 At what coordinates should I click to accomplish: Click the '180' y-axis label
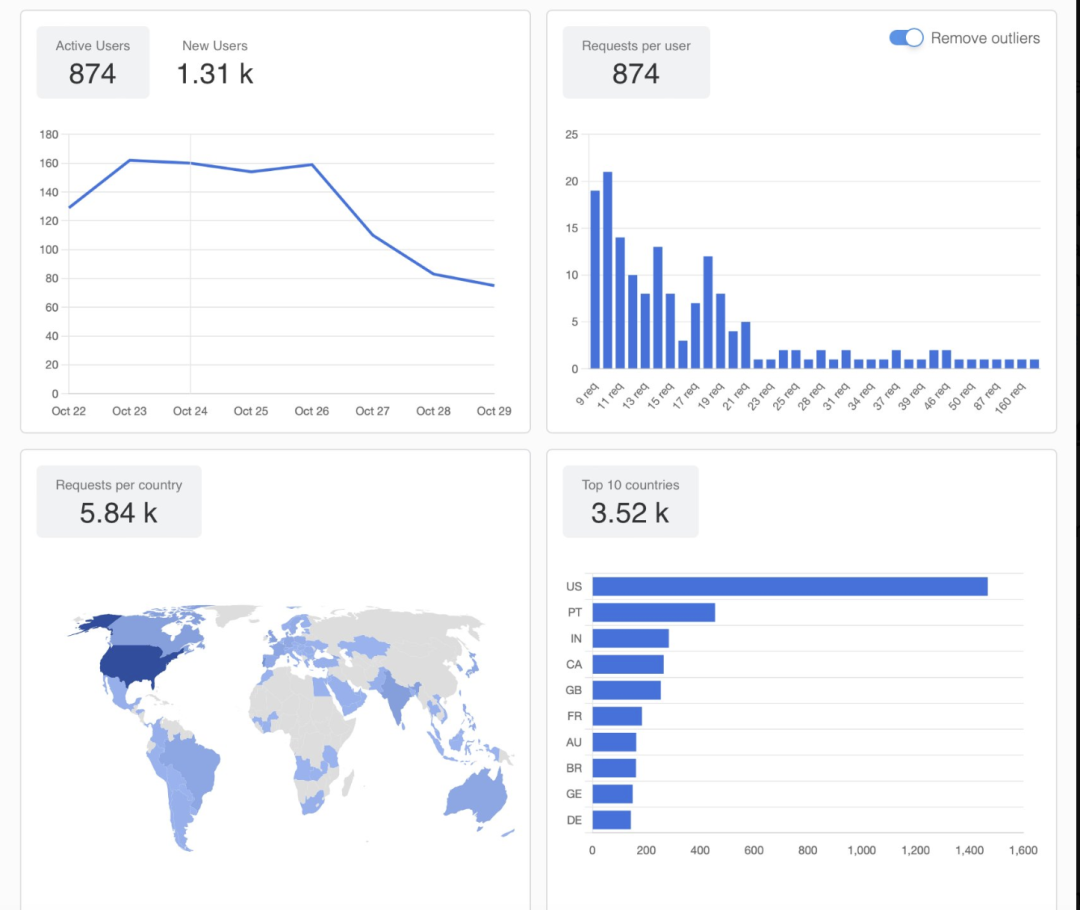49,134
